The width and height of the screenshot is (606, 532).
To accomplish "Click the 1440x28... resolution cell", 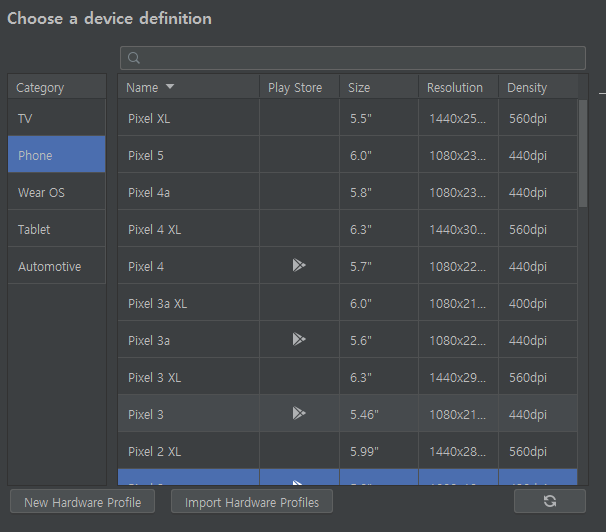I will (458, 452).
